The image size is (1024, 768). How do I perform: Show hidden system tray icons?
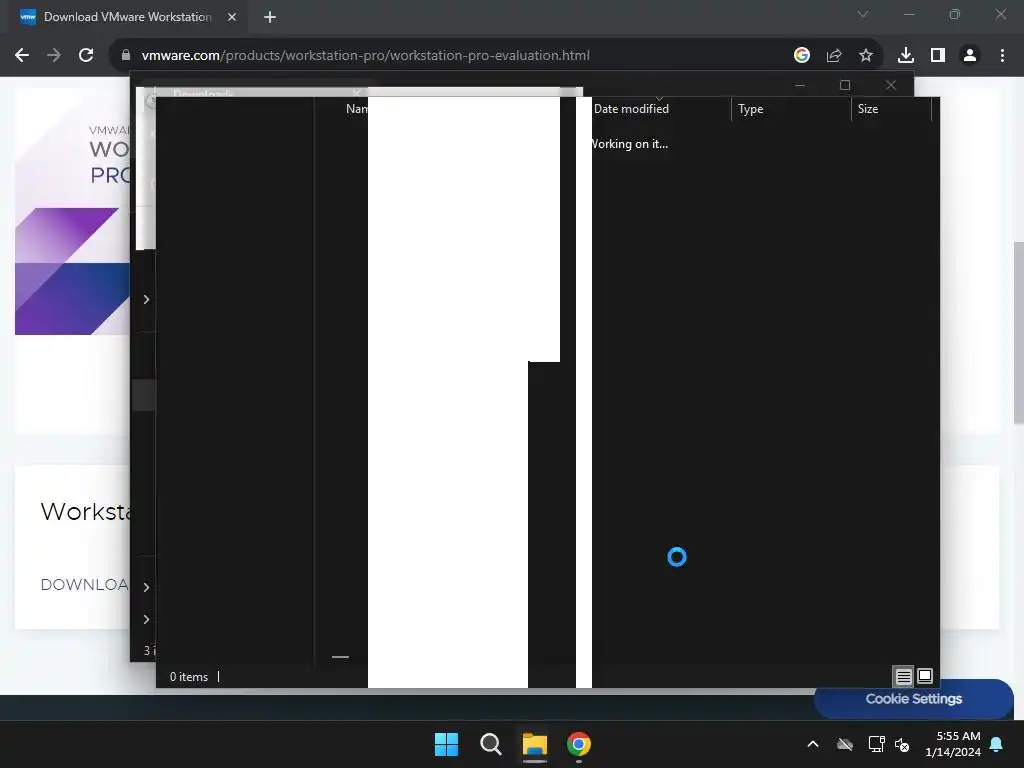pos(813,744)
